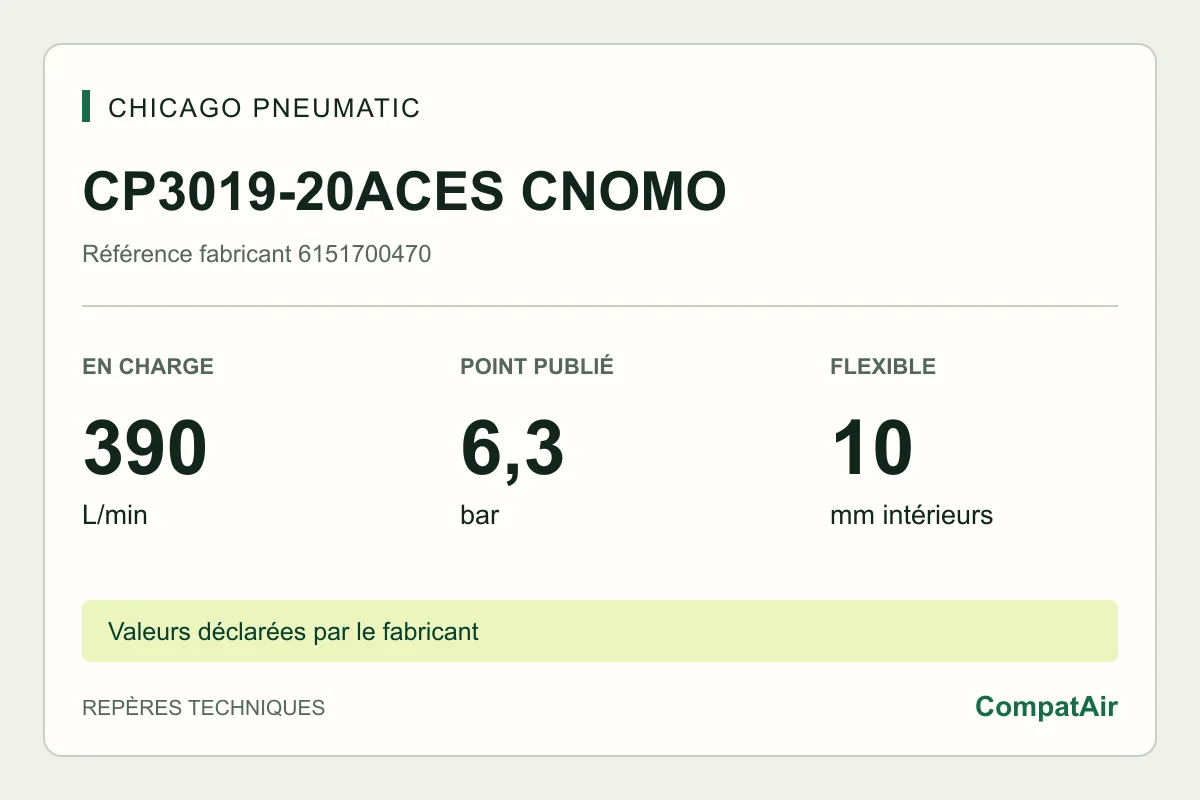Click the FLEXIBLE heading
Image resolution: width=1200 pixels, height=800 pixels.
point(883,366)
